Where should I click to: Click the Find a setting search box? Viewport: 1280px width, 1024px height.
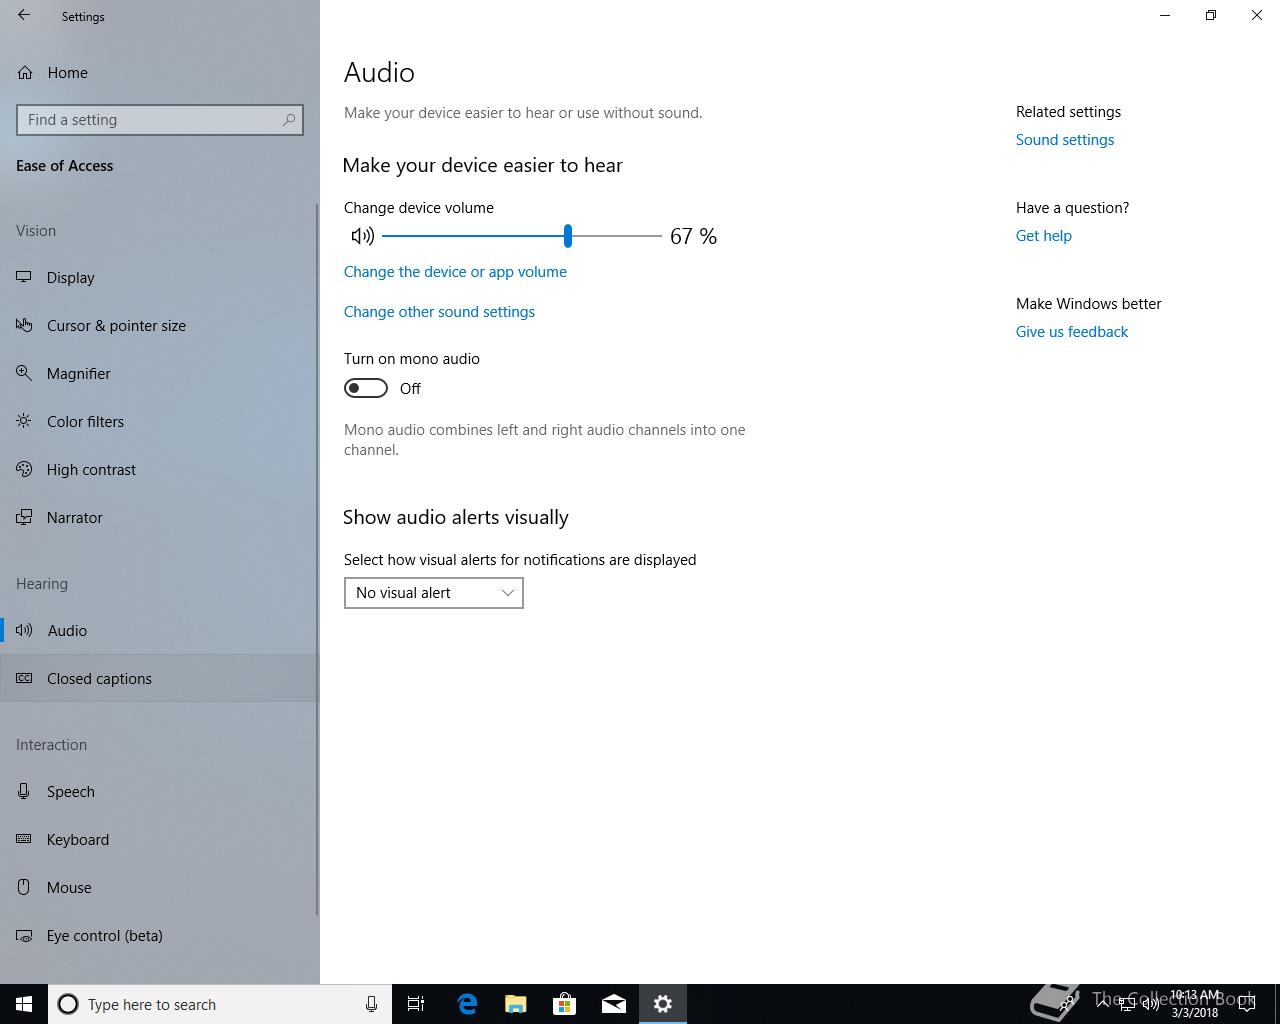click(x=160, y=120)
